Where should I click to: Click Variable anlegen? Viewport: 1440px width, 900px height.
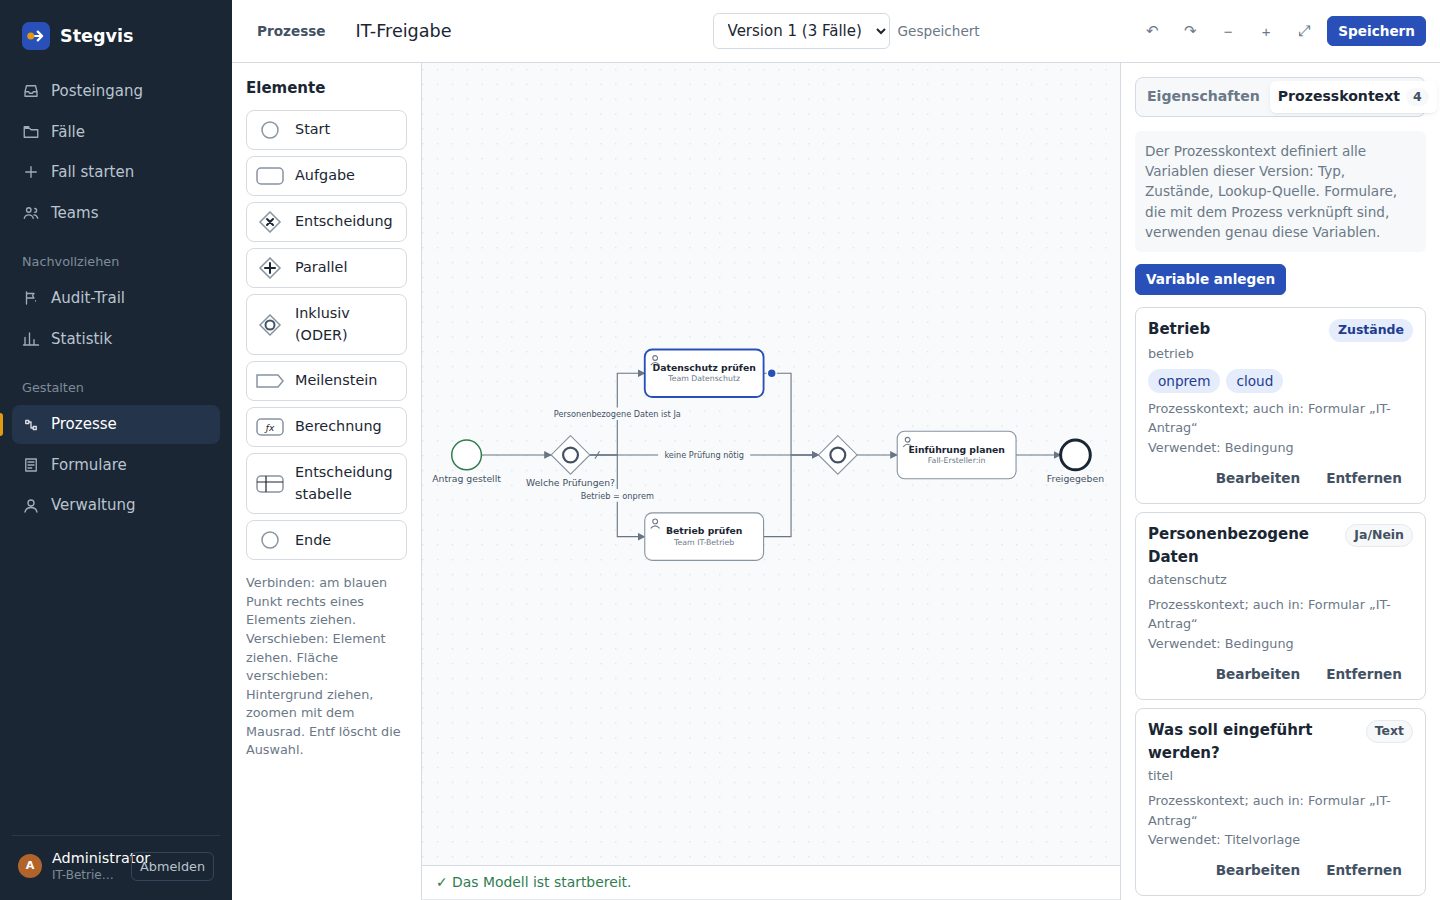click(x=1210, y=279)
